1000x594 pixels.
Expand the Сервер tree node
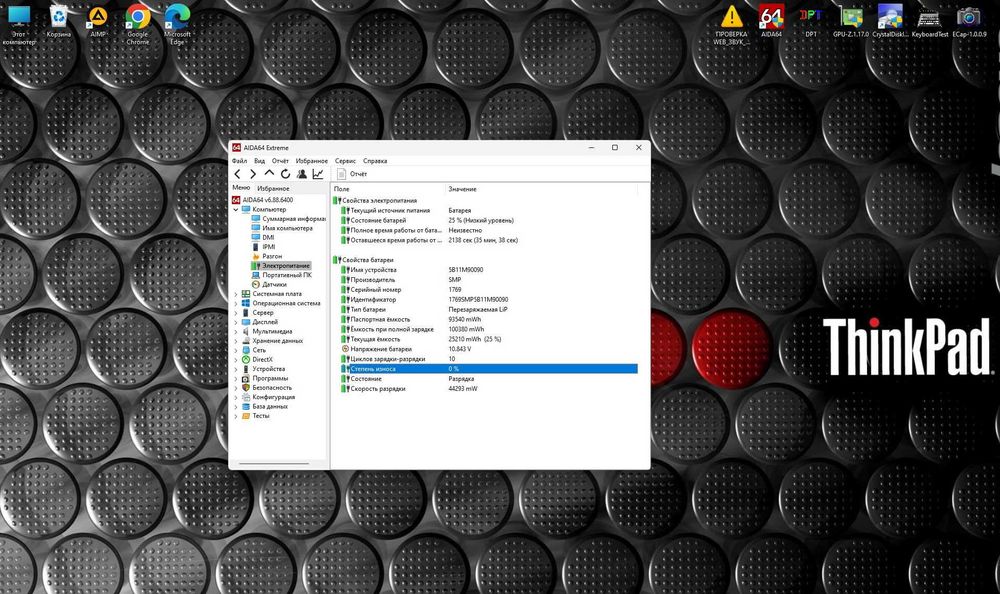click(235, 313)
